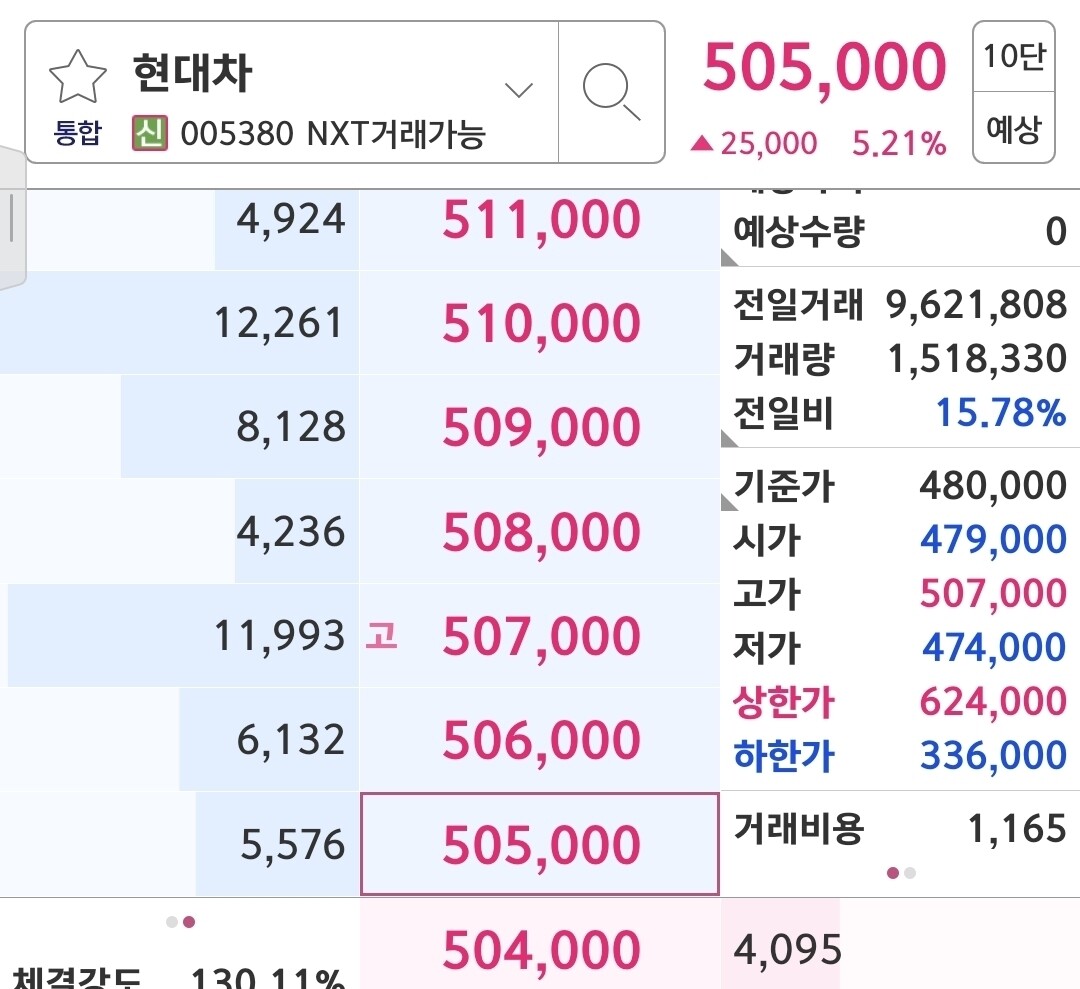Expand the triangle beside 예상수량
This screenshot has width=1080, height=989.
728,260
